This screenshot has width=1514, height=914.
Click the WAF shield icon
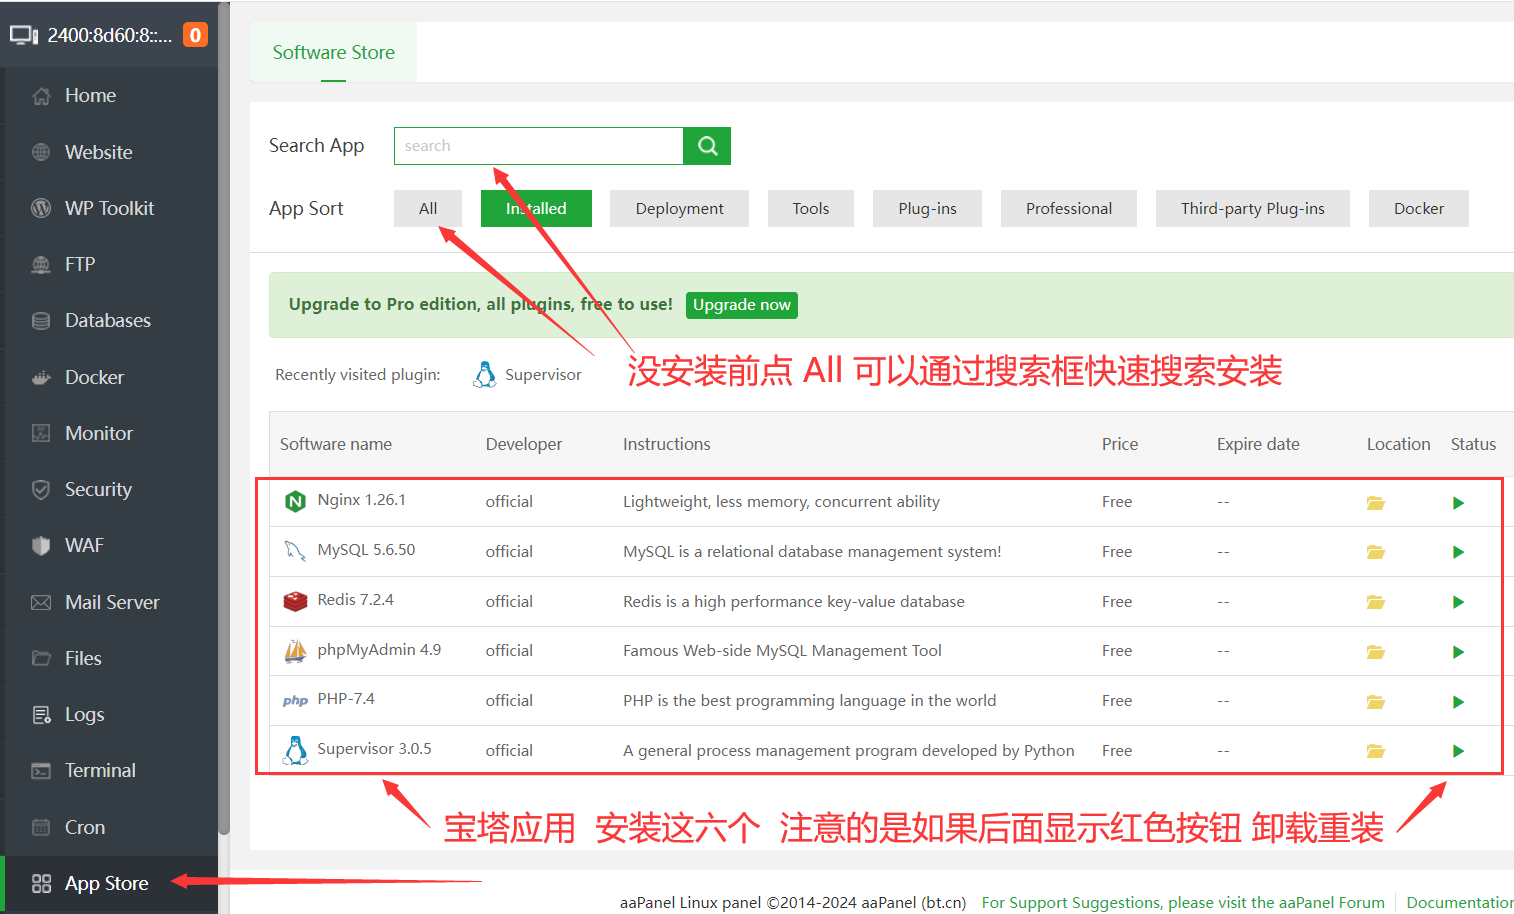41,545
